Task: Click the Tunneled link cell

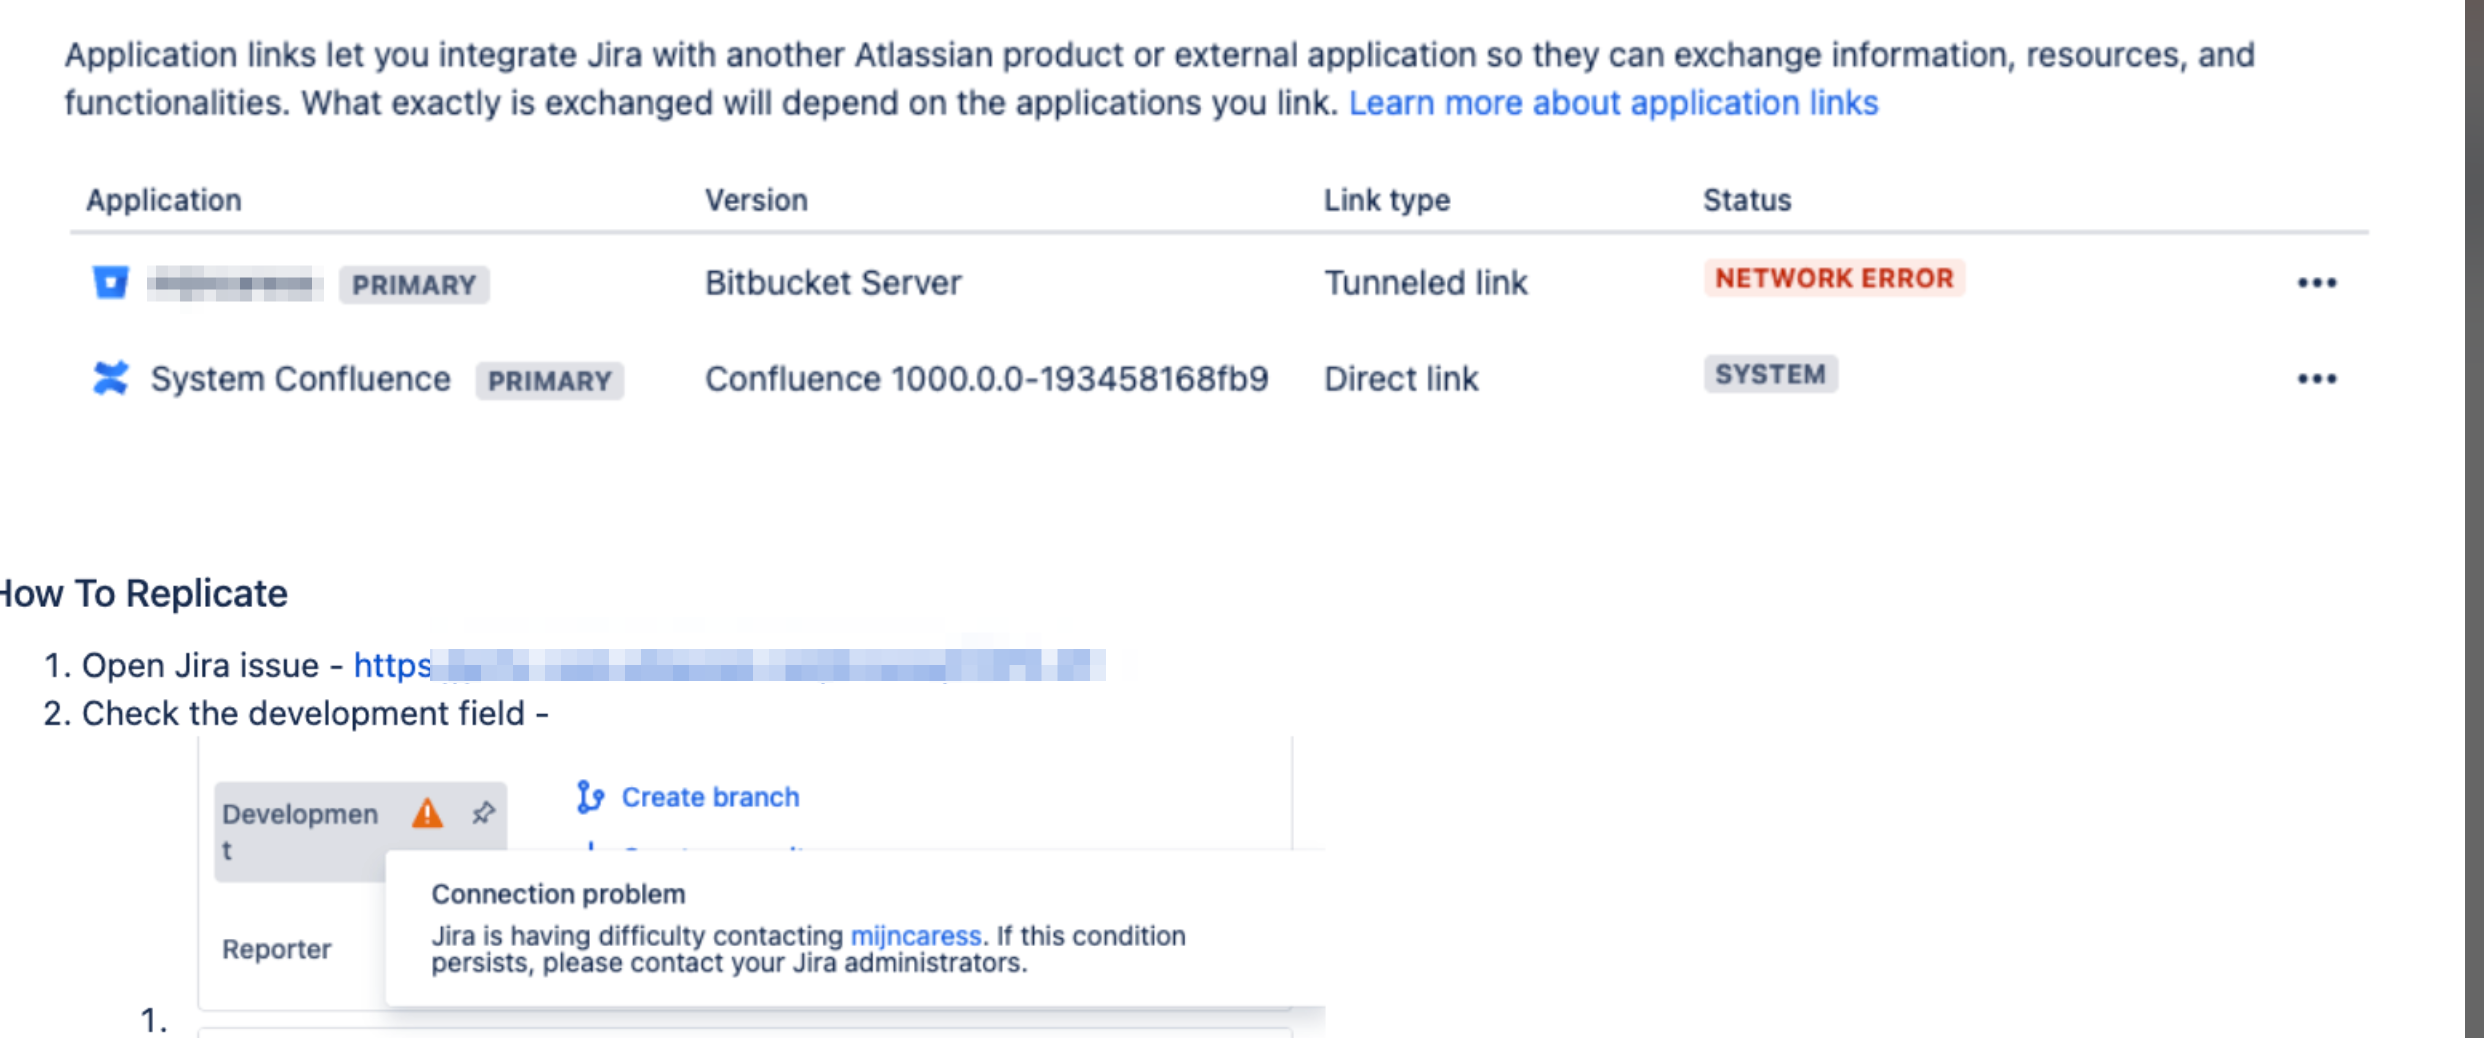Action: point(1426,283)
